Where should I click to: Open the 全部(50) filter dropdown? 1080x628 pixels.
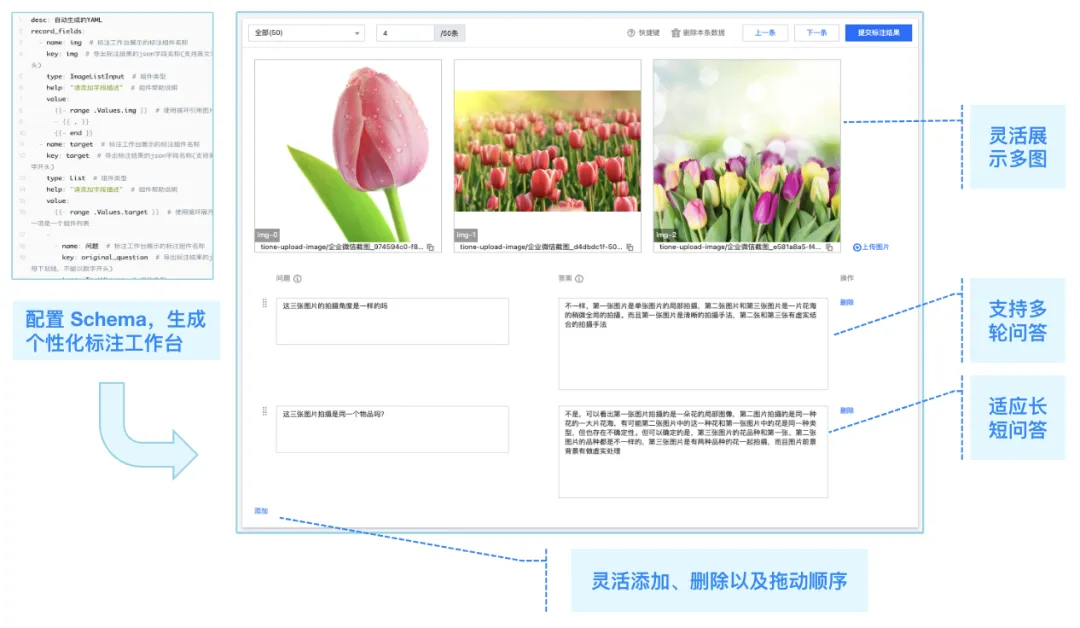coord(308,31)
